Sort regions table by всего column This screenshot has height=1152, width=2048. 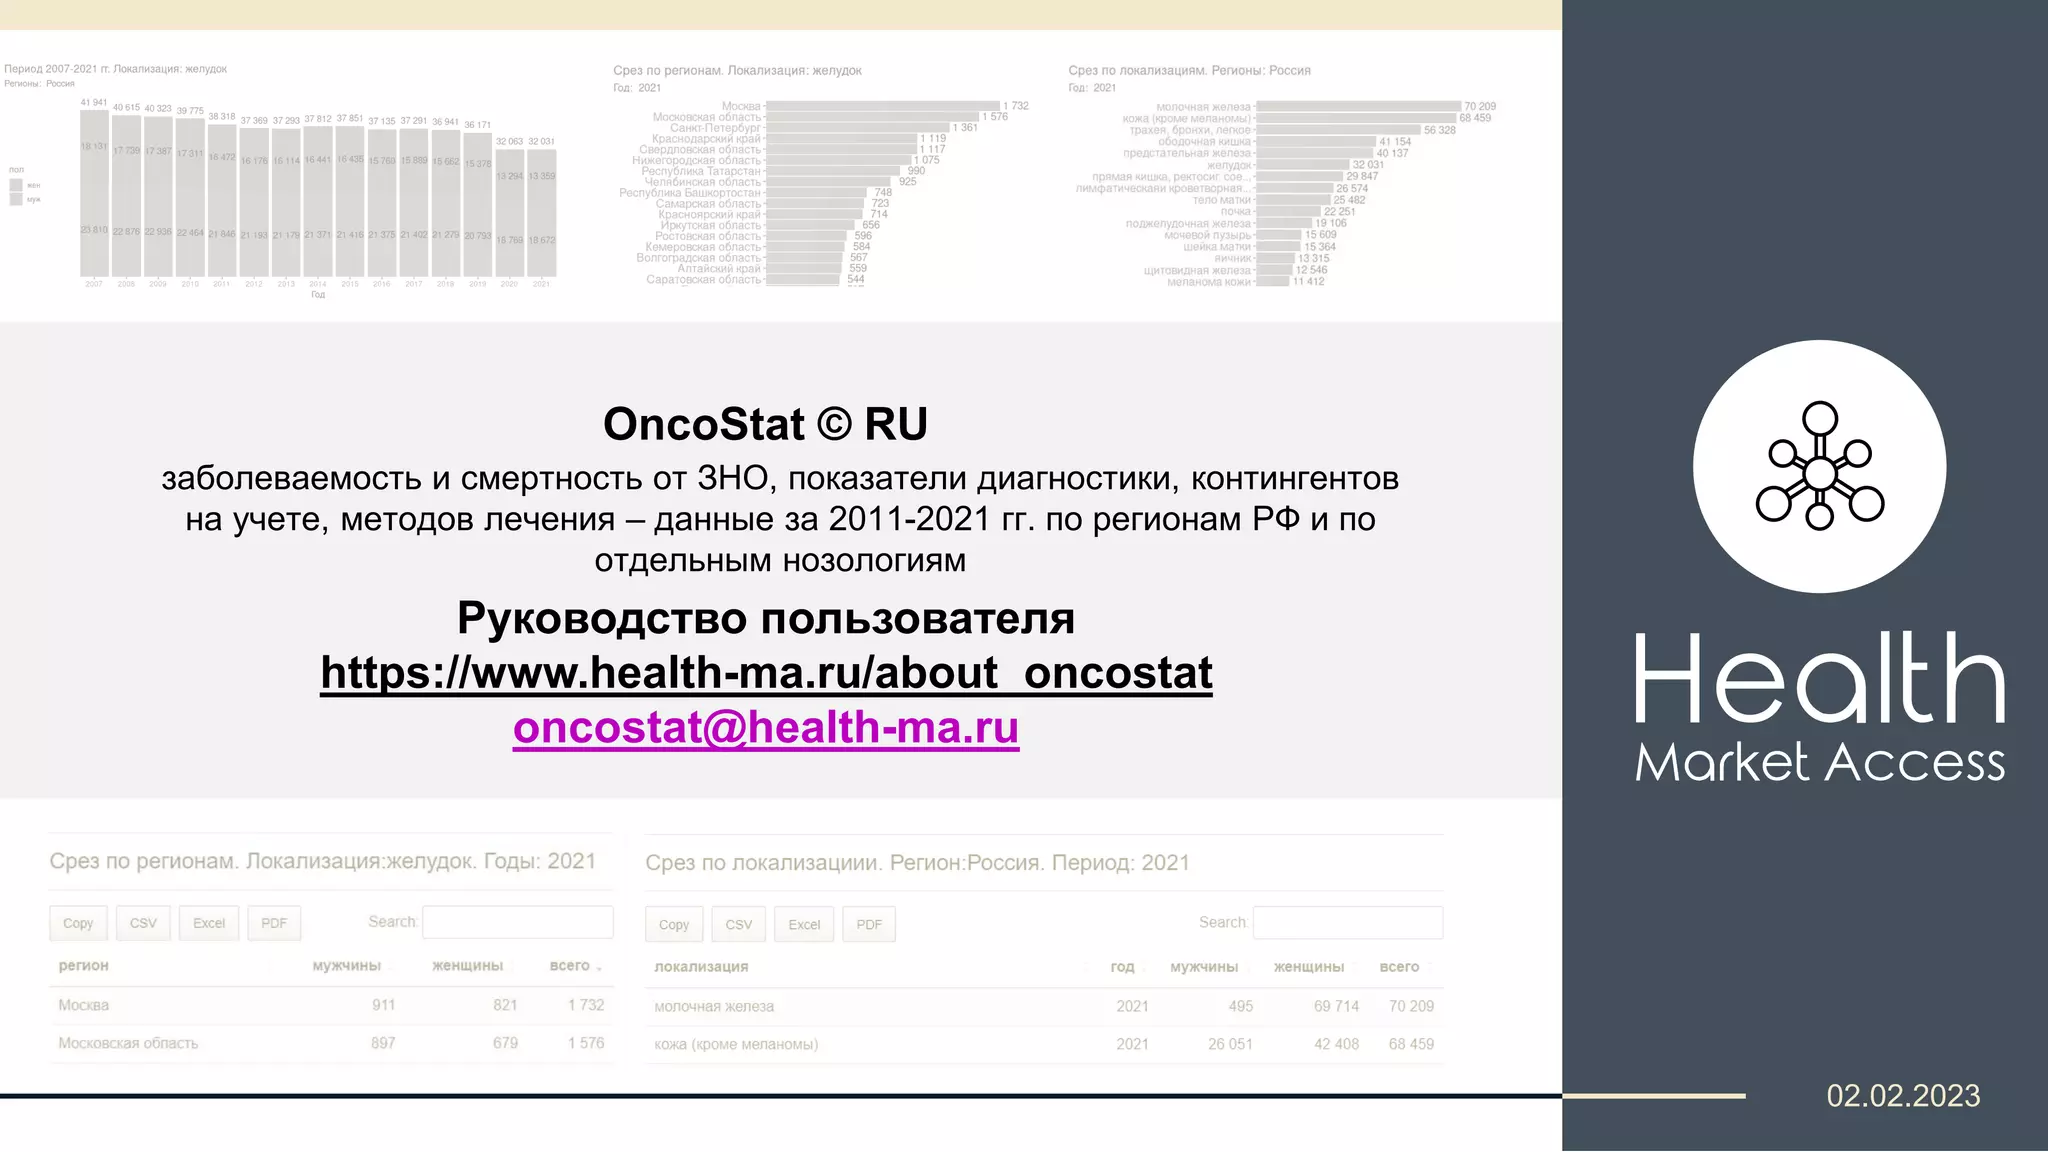click(x=571, y=966)
